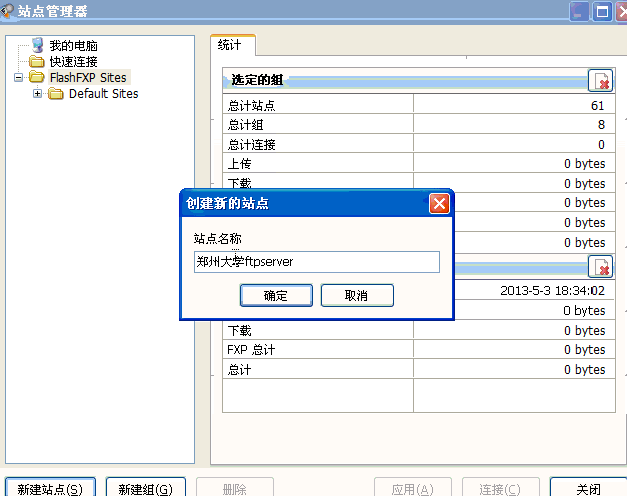Image resolution: width=627 pixels, height=496 pixels.
Task: Close the 创建新的站点 dialog
Action: click(439, 204)
